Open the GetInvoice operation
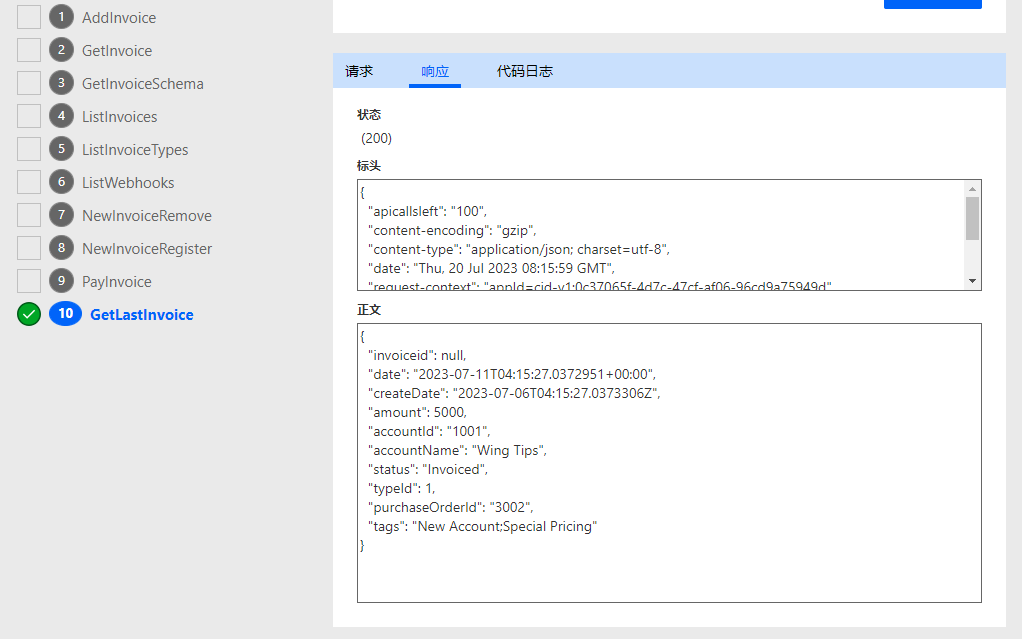The image size is (1022, 639). pos(117,51)
